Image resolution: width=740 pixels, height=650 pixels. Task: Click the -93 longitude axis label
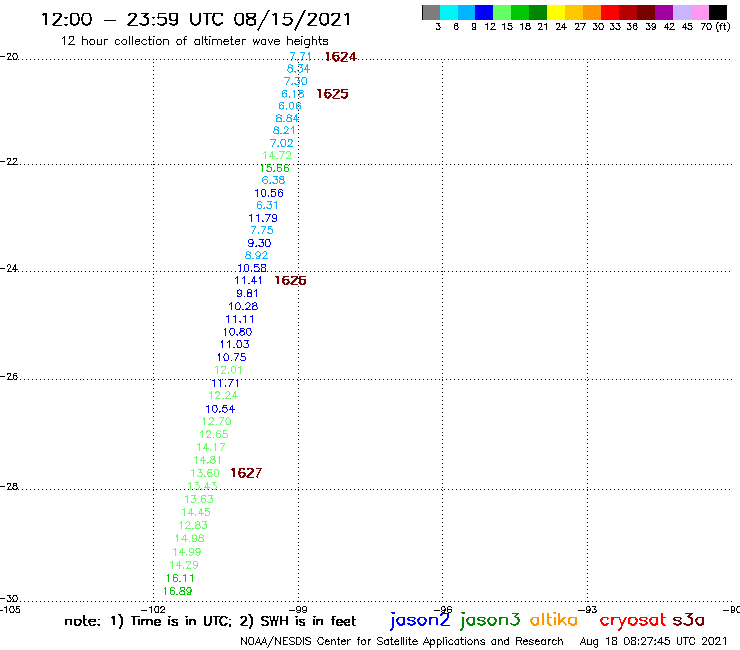pyautogui.click(x=588, y=610)
